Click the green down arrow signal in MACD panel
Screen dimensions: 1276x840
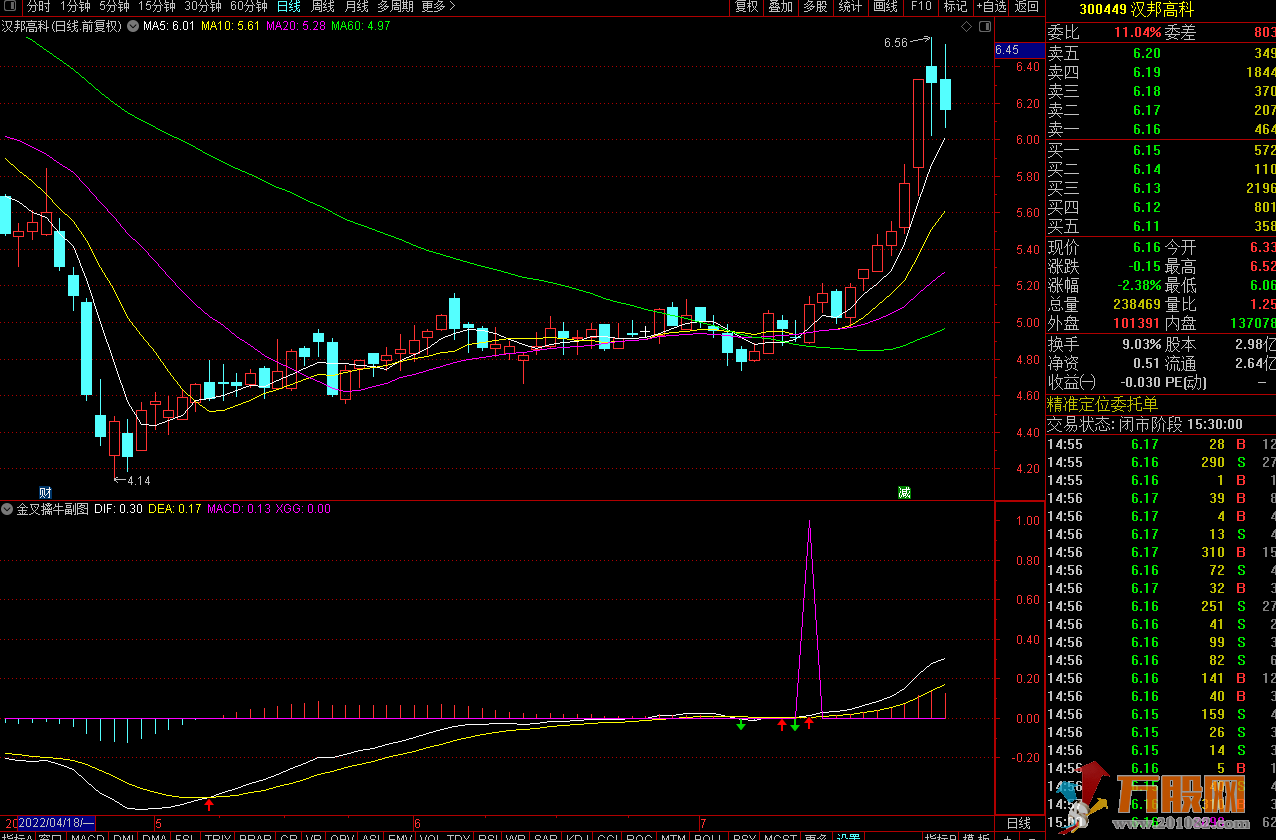741,725
